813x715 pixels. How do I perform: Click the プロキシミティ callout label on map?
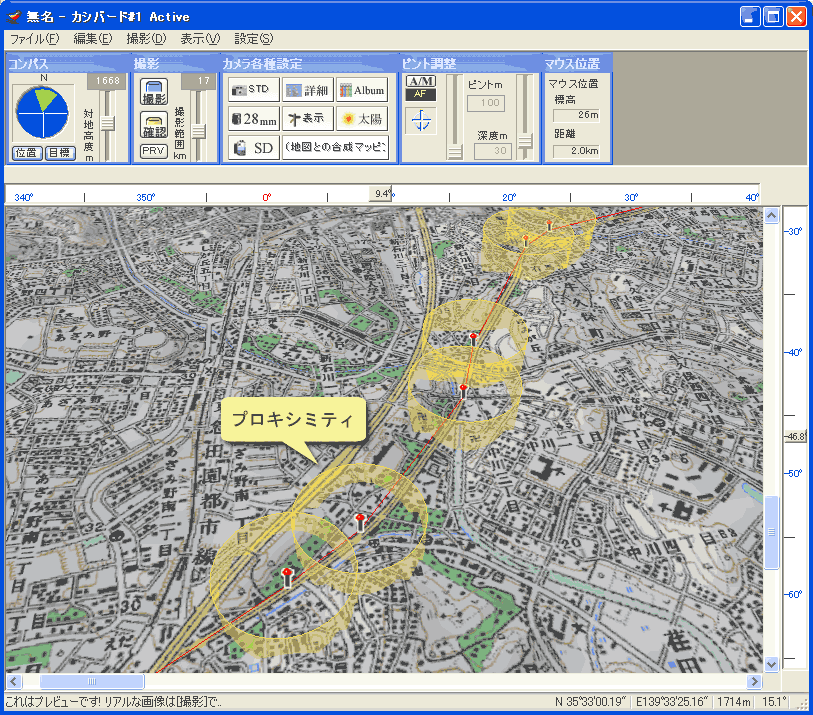(x=292, y=420)
